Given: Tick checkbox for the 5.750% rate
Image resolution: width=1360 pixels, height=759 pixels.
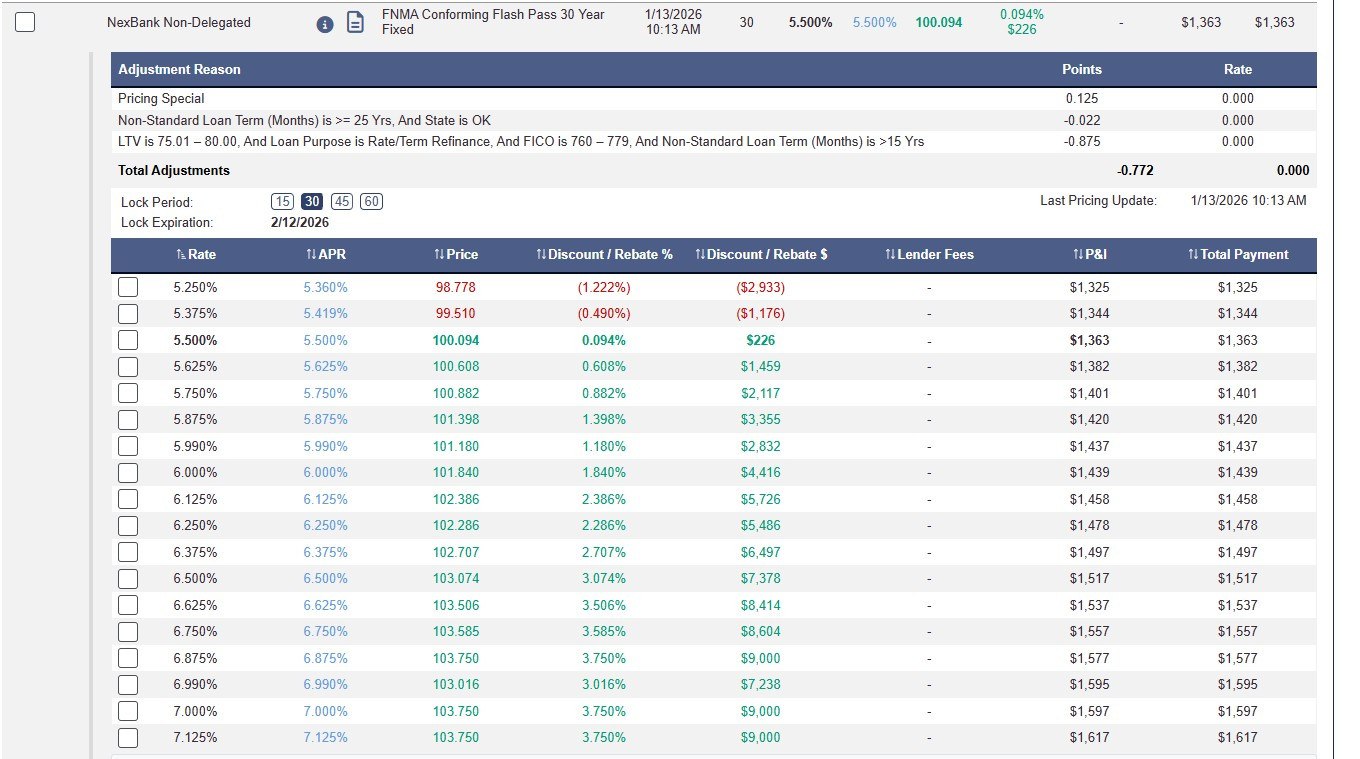Looking at the screenshot, I should tap(128, 393).
